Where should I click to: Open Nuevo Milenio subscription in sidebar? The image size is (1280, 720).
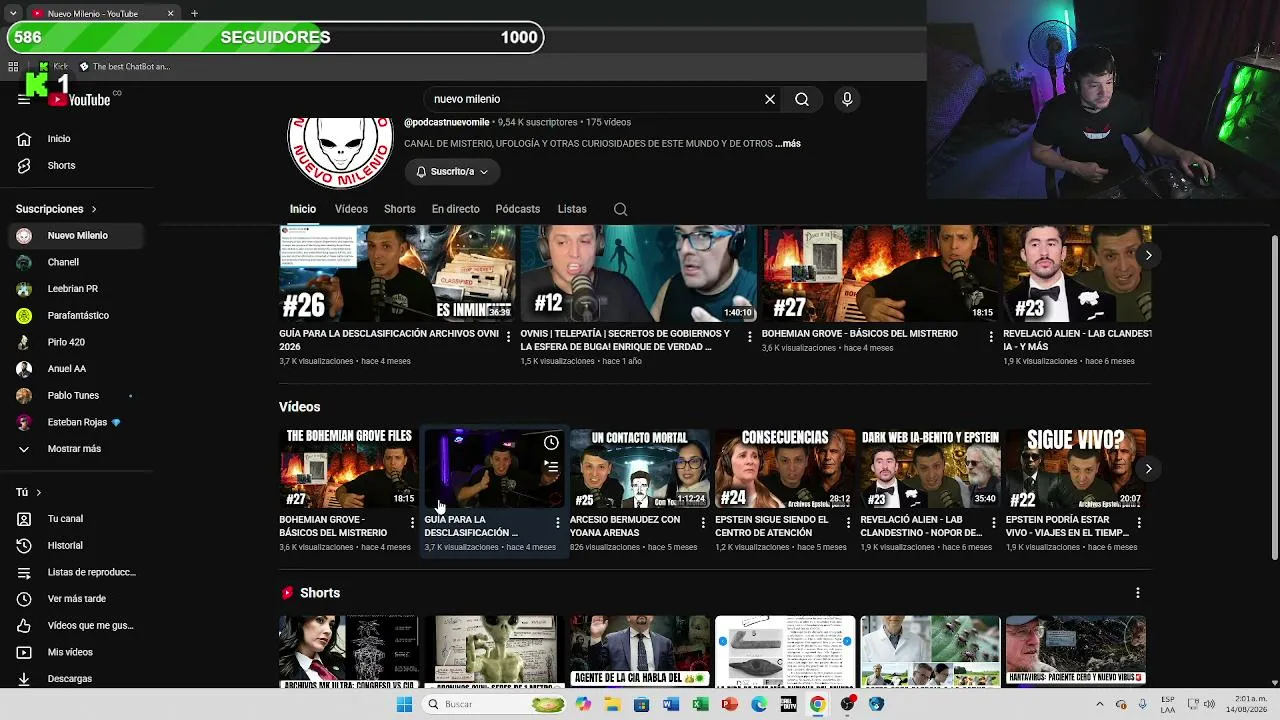coord(76,236)
